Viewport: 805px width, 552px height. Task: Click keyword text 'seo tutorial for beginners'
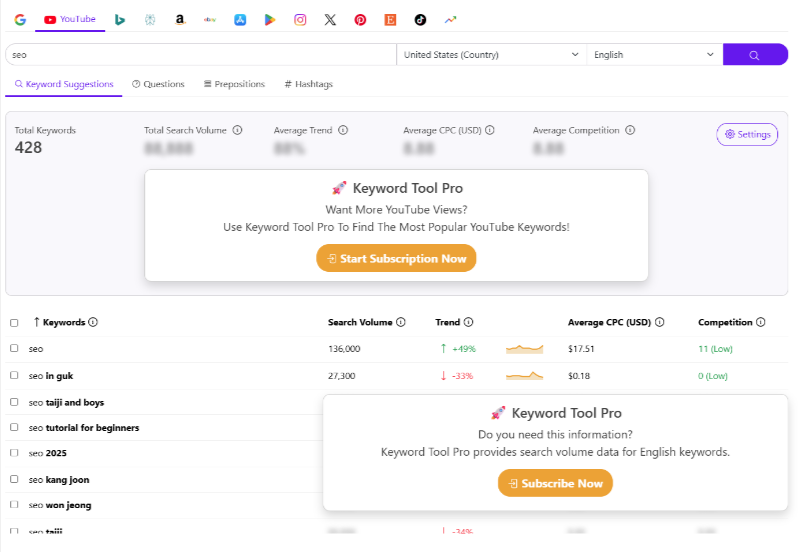pos(84,427)
